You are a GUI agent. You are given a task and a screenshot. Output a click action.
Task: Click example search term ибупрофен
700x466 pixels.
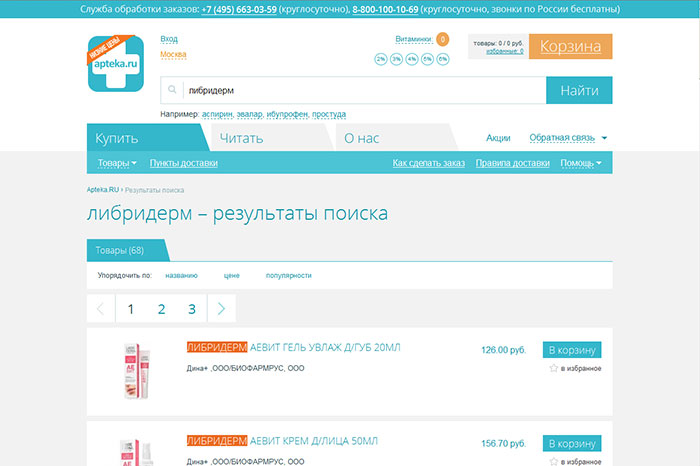[287, 114]
